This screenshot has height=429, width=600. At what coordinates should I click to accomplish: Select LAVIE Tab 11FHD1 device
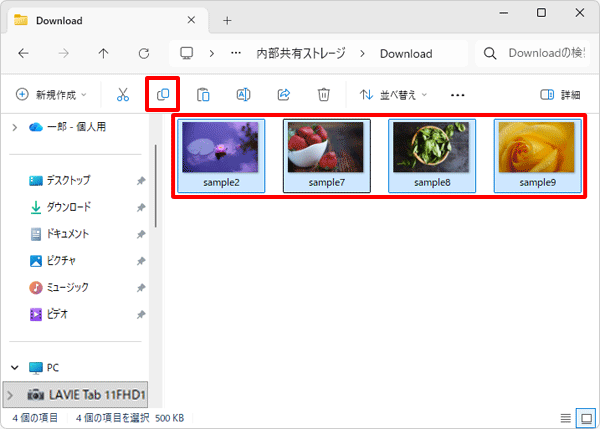pos(75,395)
